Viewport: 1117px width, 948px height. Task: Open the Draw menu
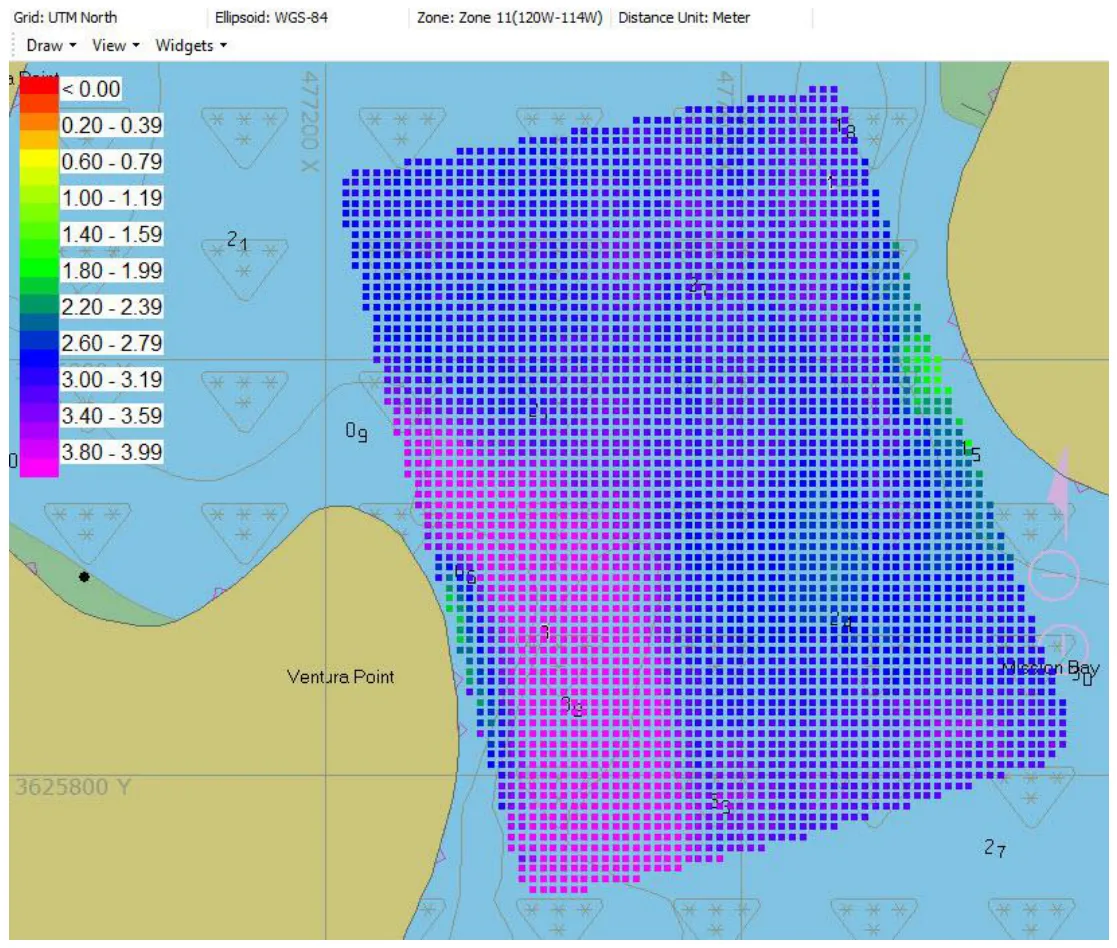[51, 46]
